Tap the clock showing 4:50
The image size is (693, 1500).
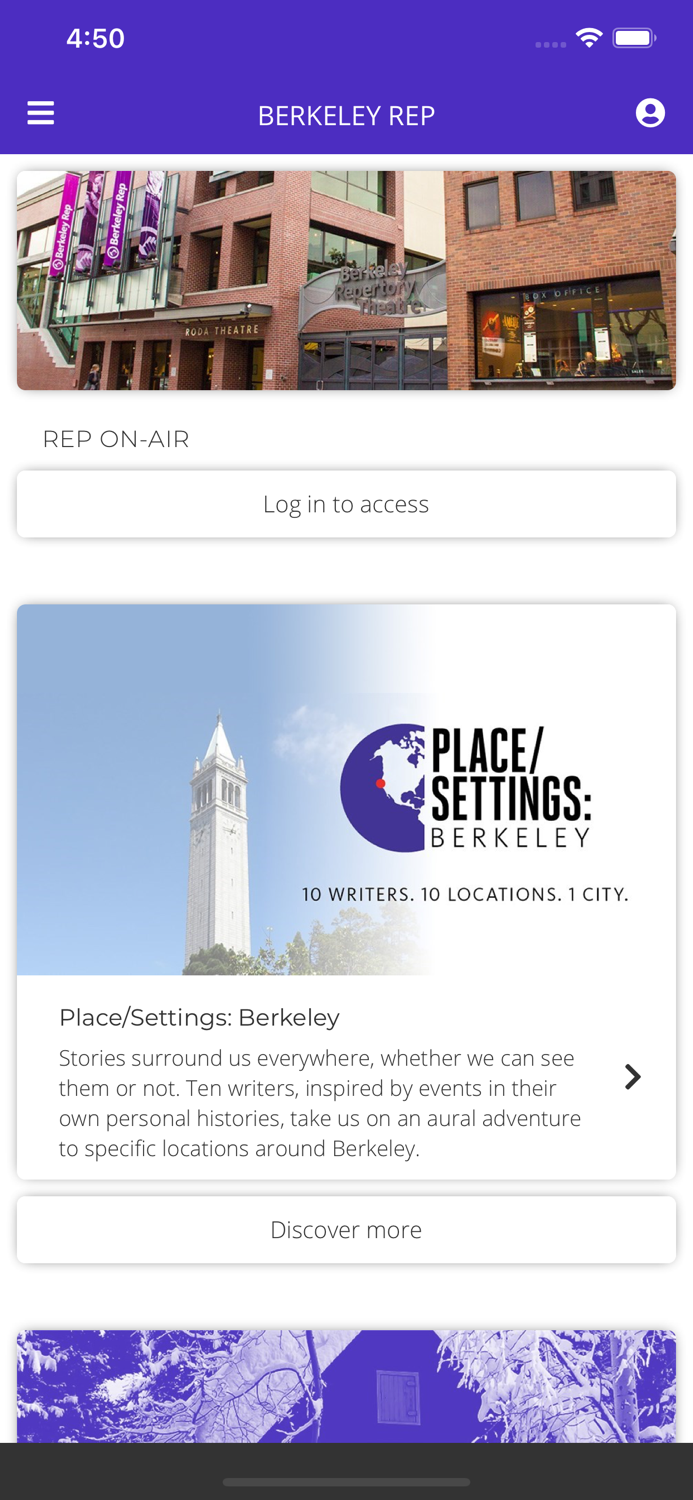95,37
